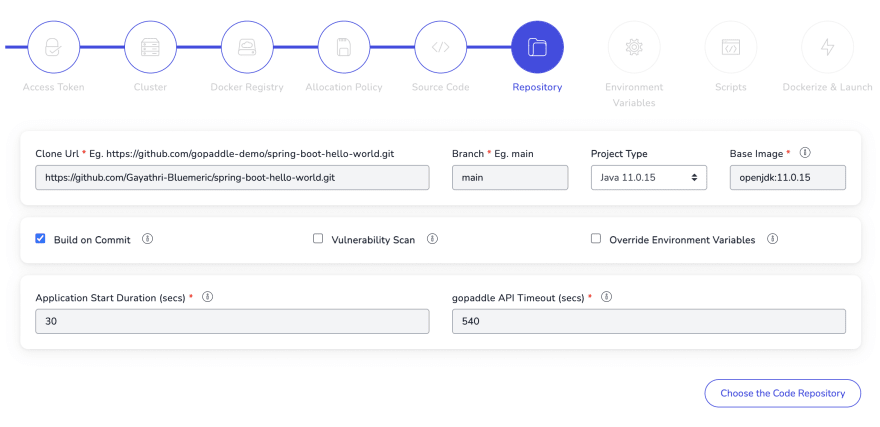This screenshot has height=427, width=880.
Task: Select the Docker Registry step icon
Action: [x=247, y=47]
